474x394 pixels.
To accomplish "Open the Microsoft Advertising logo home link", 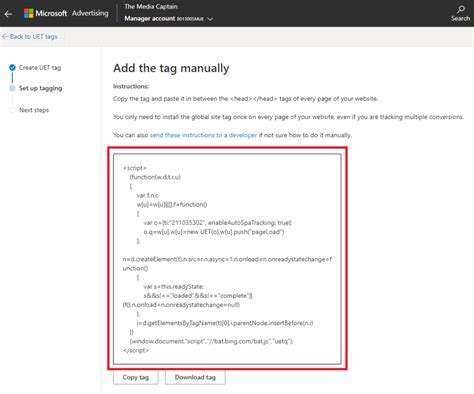I will click(66, 13).
